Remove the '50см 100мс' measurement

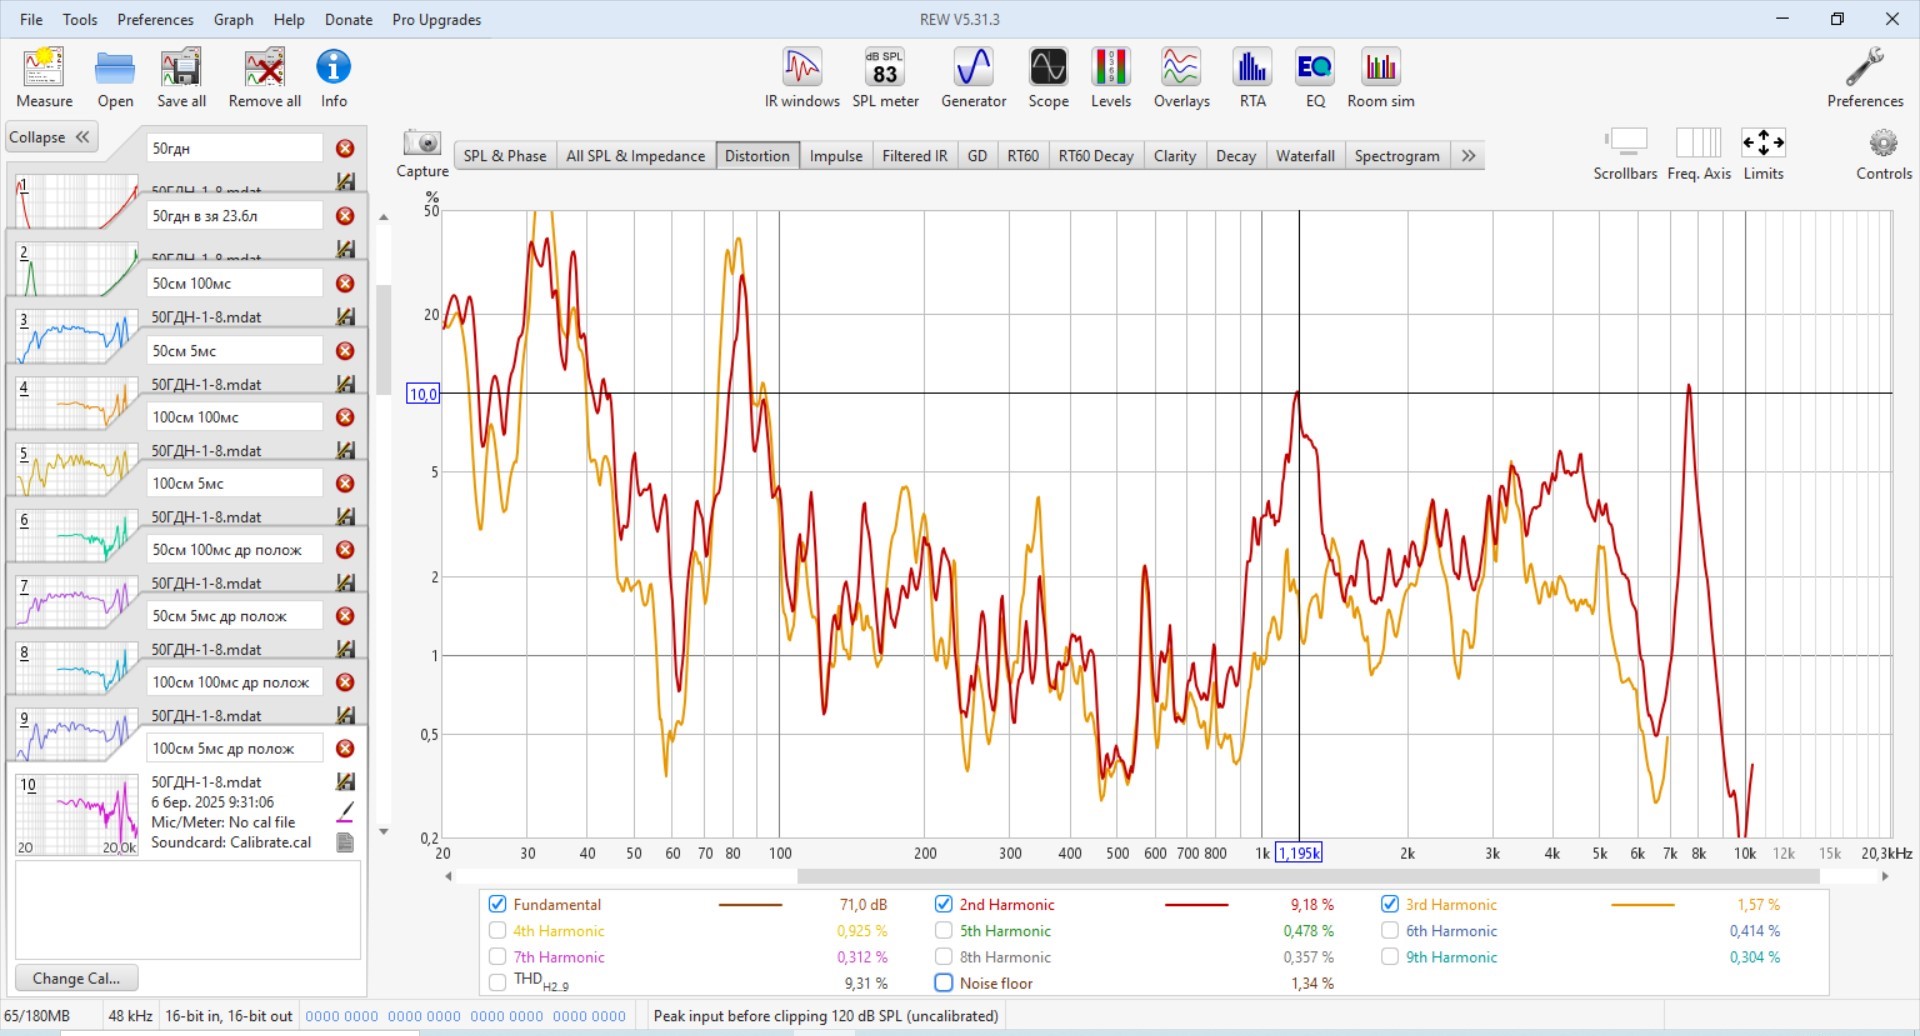[x=345, y=283]
